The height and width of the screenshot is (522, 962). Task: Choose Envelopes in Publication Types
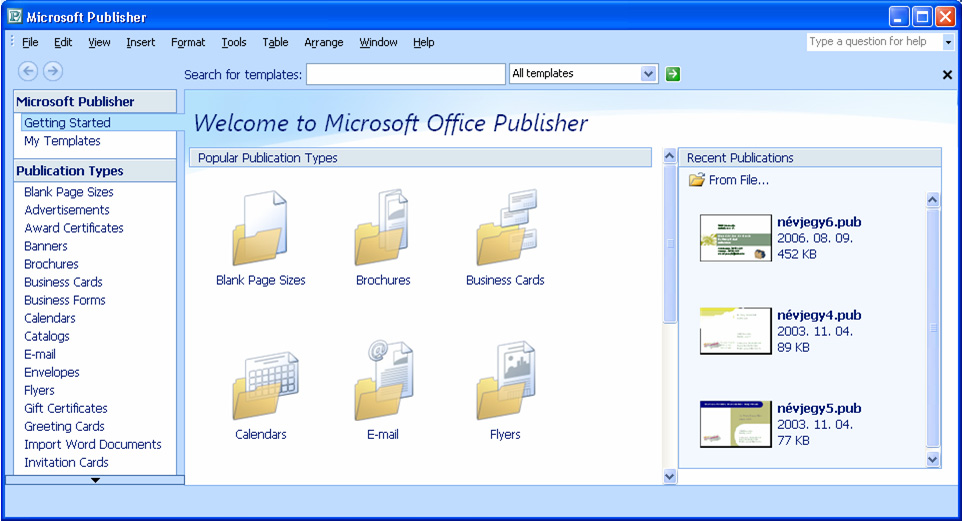tap(52, 372)
